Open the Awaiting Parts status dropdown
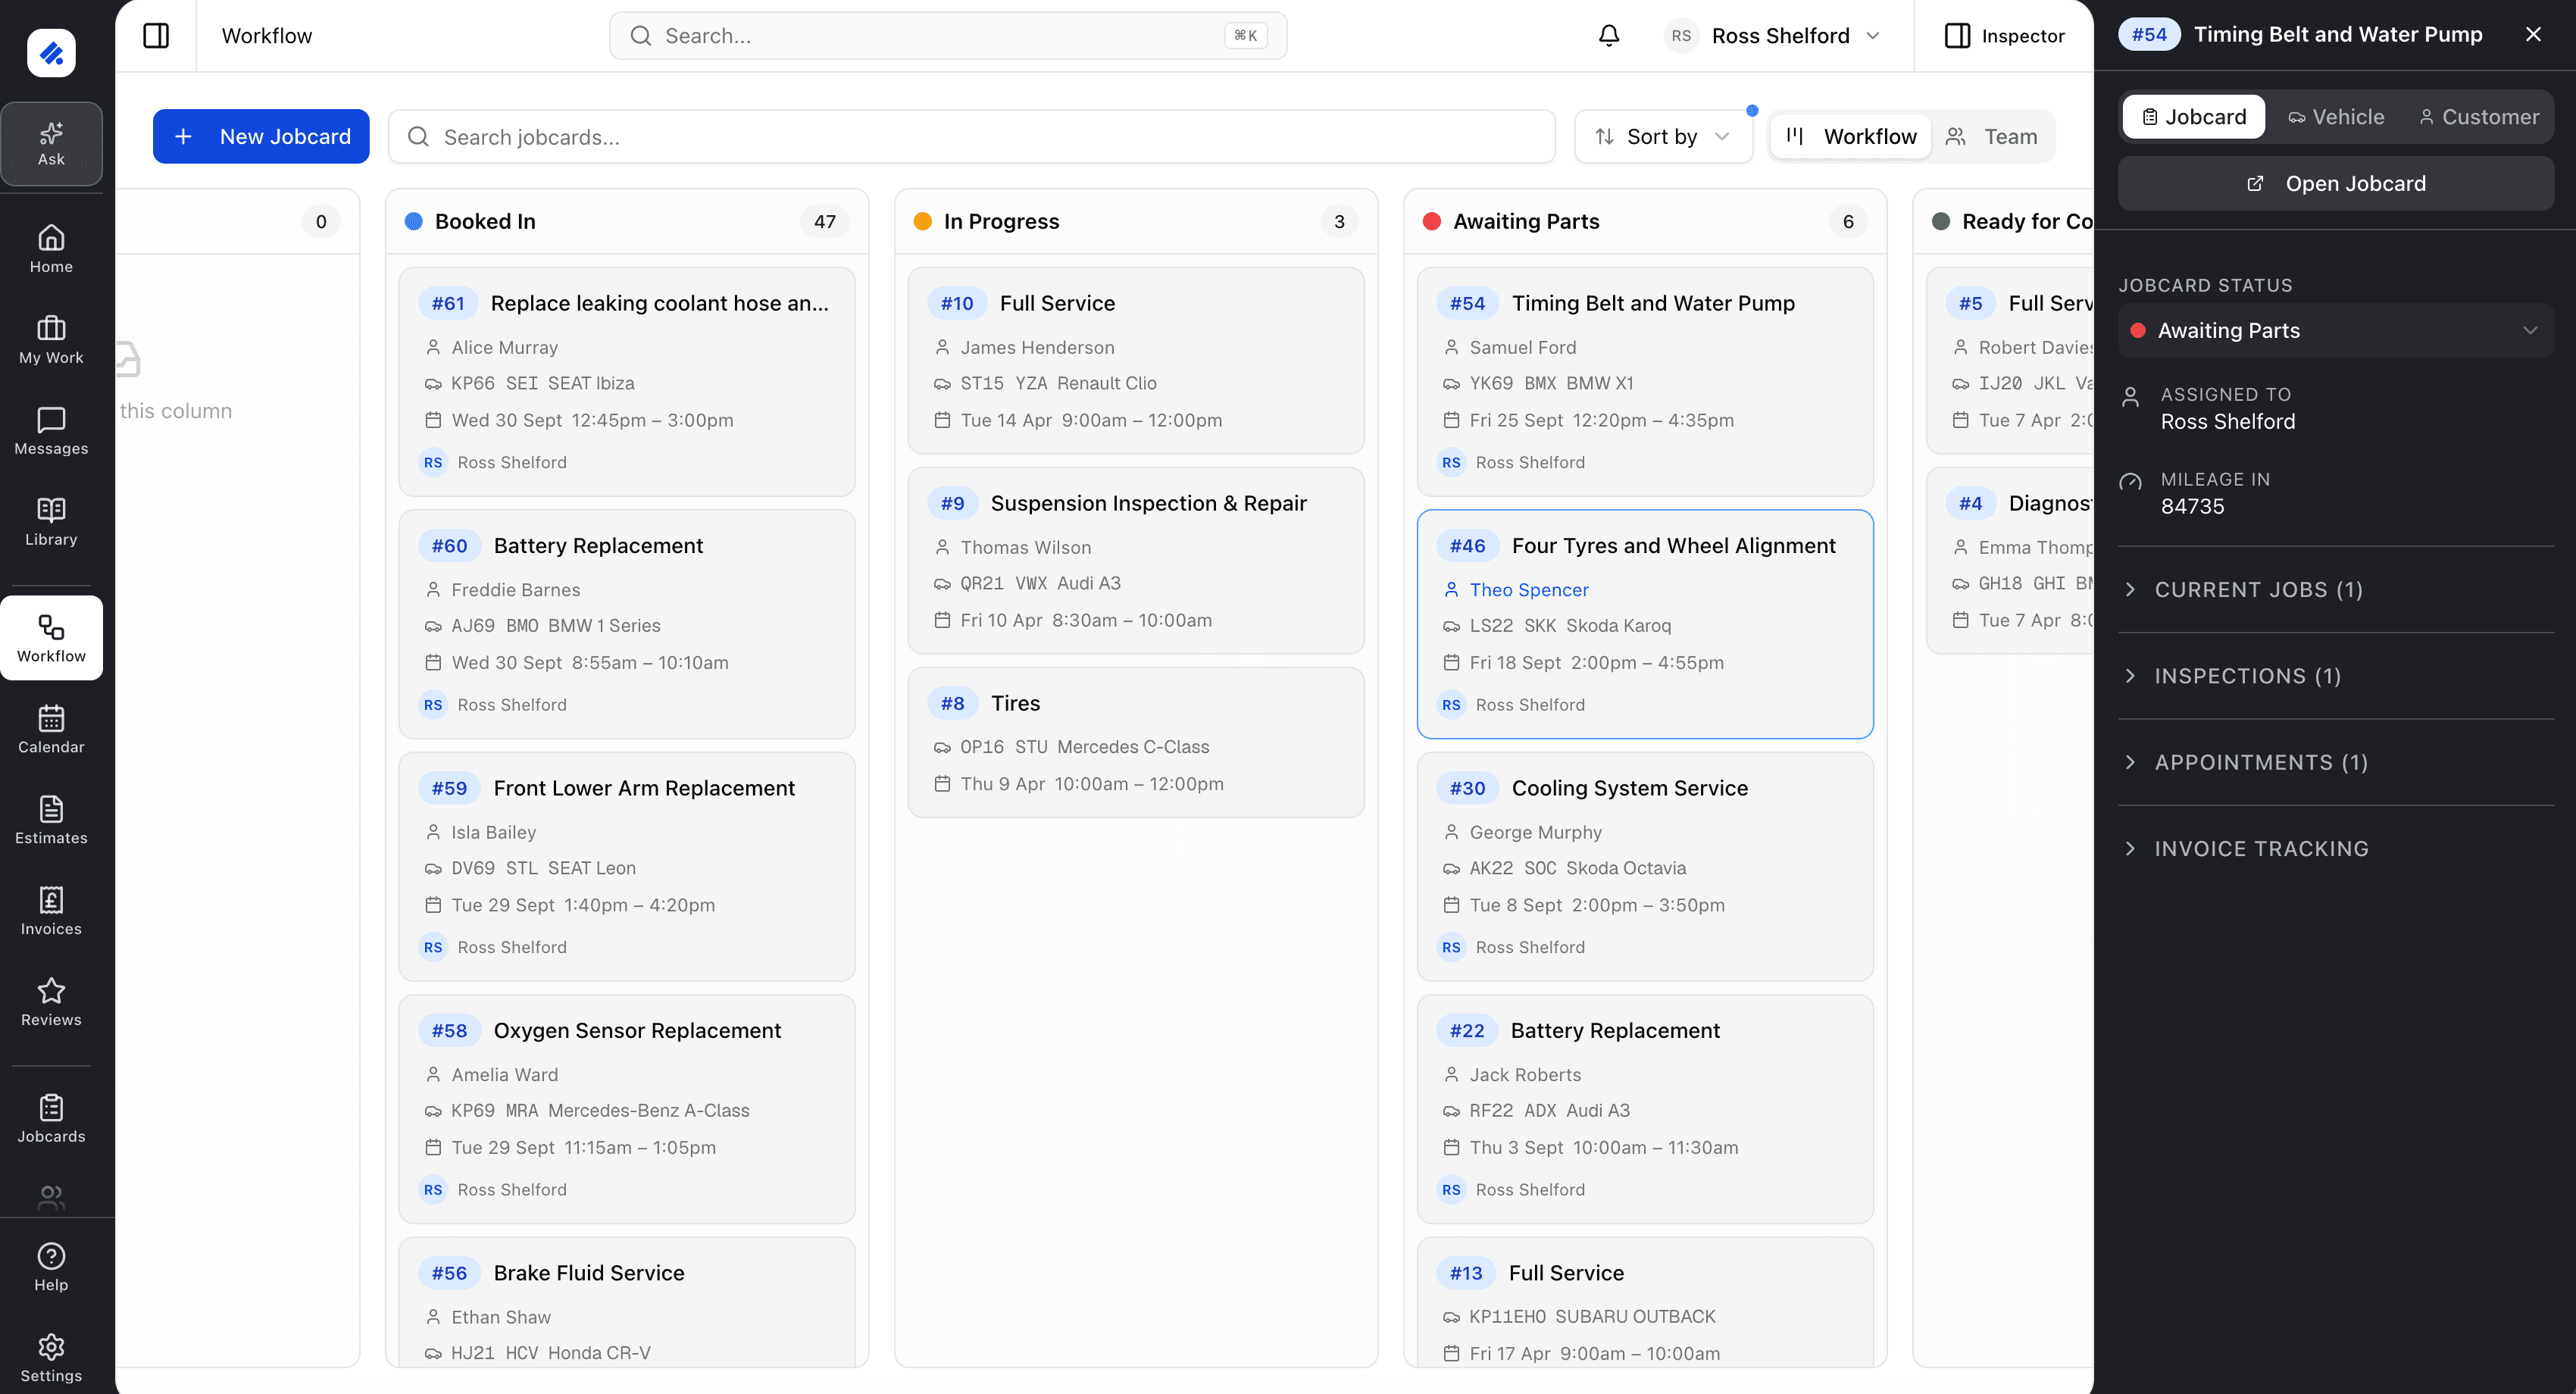The image size is (2576, 1394). point(2335,331)
